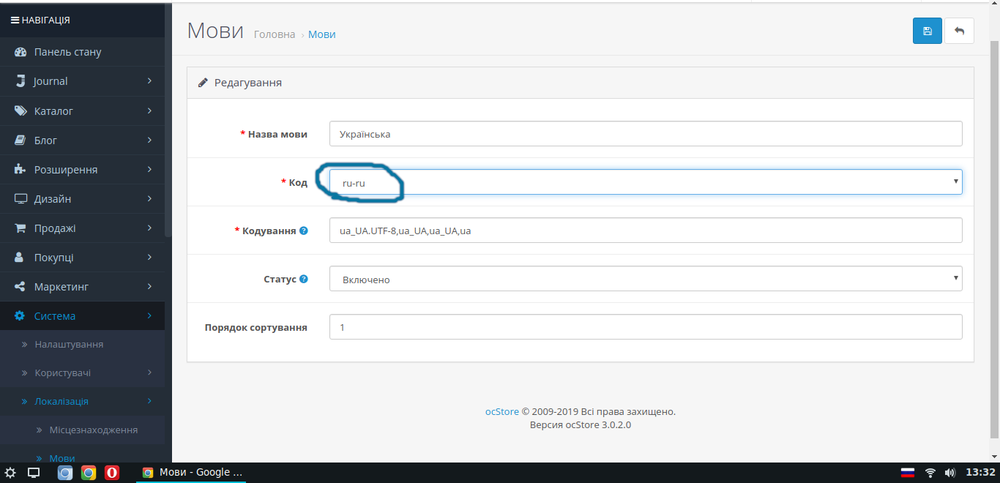Open the taskbar settings gear icon
Viewport: 1000px width, 483px height.
(x=10, y=473)
